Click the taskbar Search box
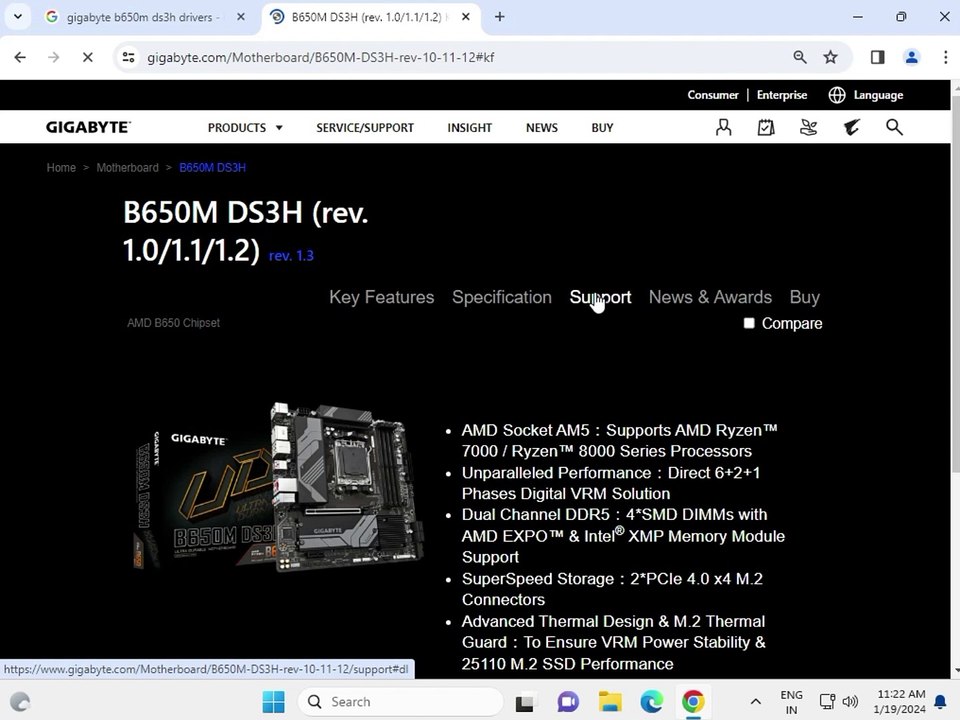Viewport: 960px width, 720px height. pyautogui.click(x=400, y=702)
